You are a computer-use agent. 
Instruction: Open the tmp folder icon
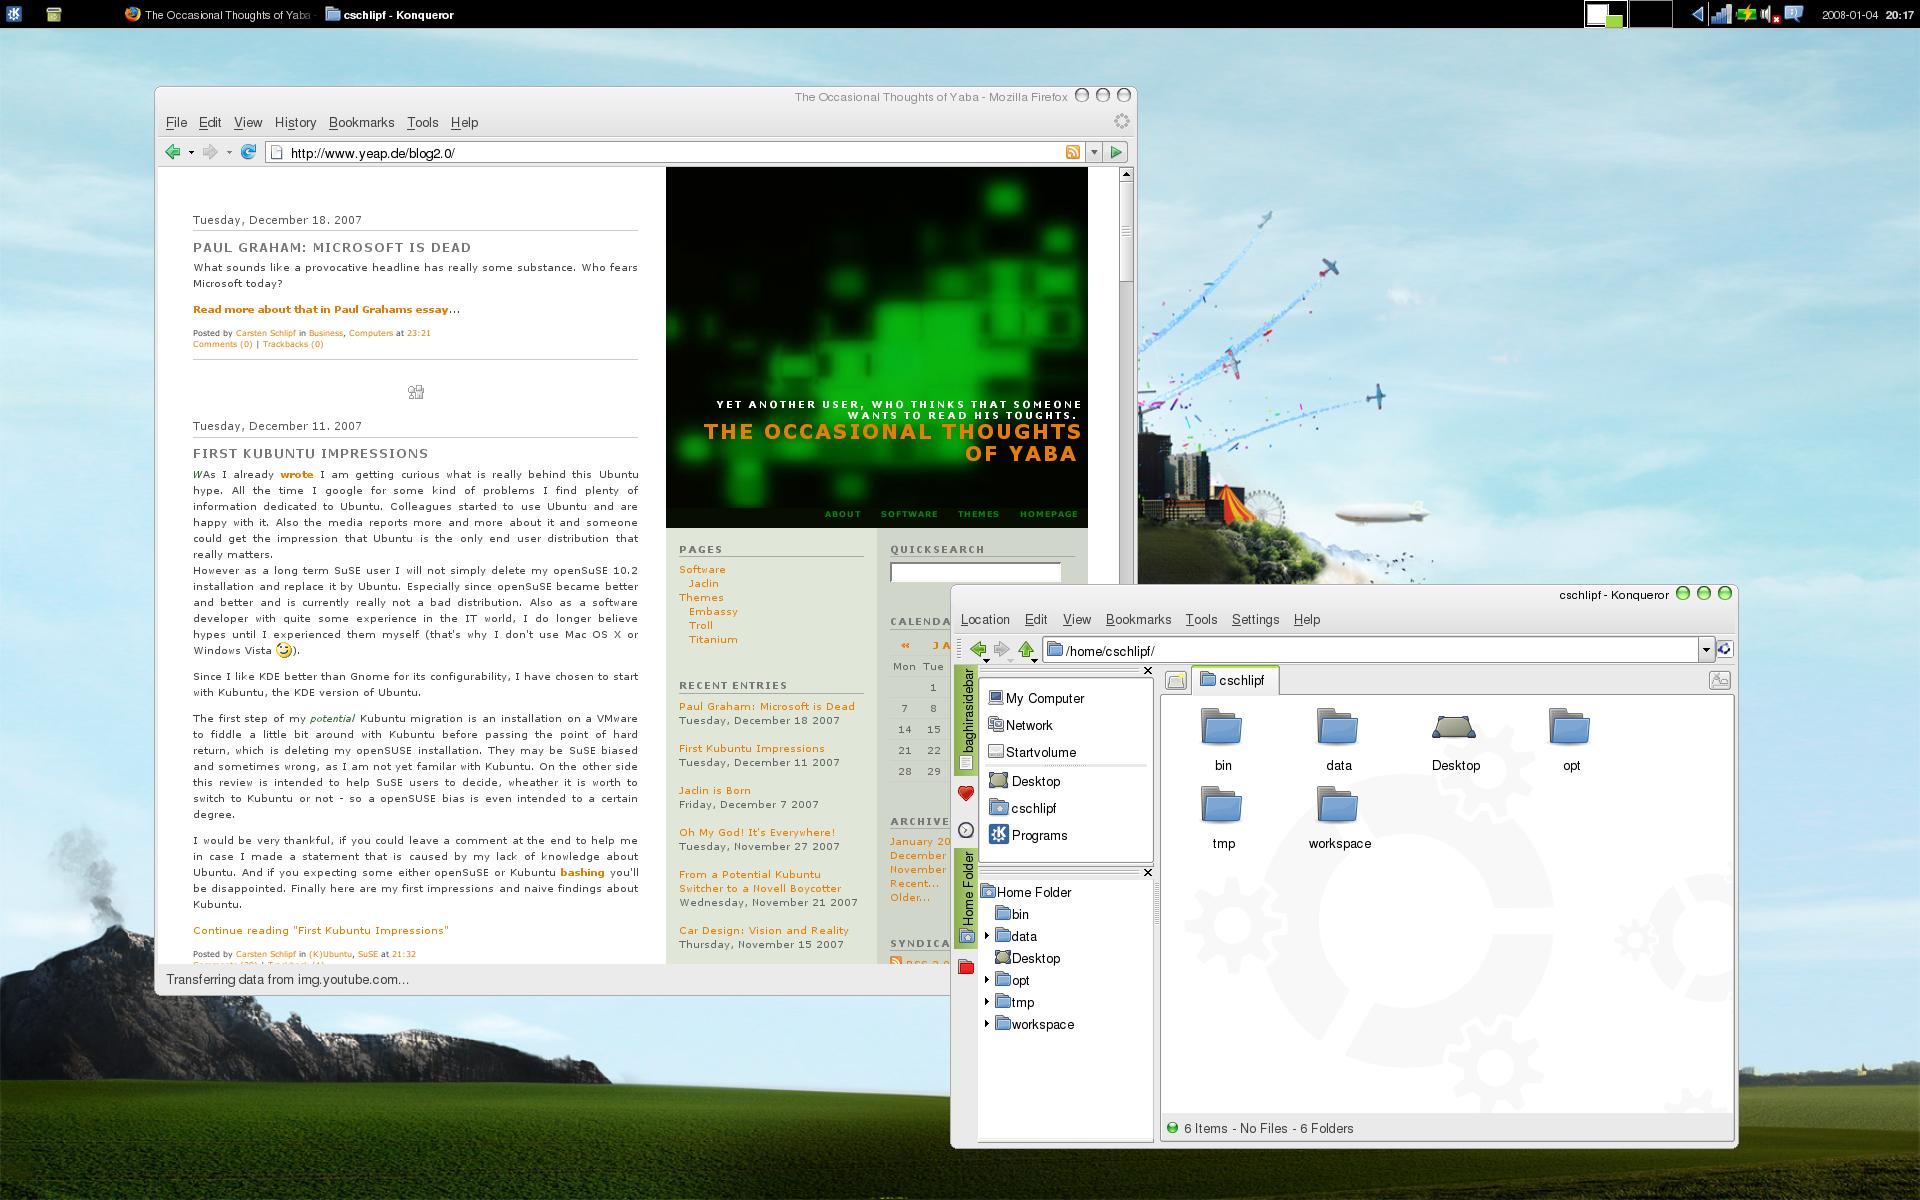tap(1222, 806)
